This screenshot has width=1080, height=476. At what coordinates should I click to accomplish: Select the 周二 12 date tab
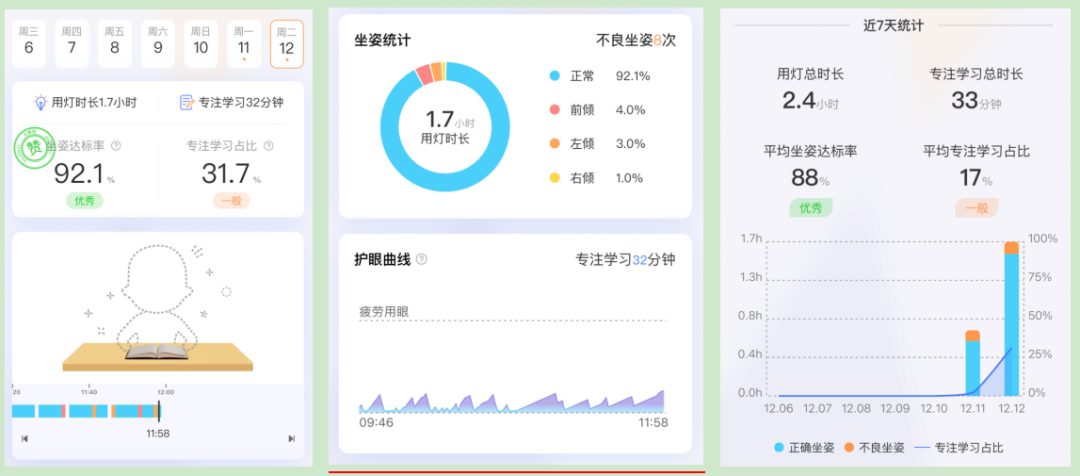[286, 44]
